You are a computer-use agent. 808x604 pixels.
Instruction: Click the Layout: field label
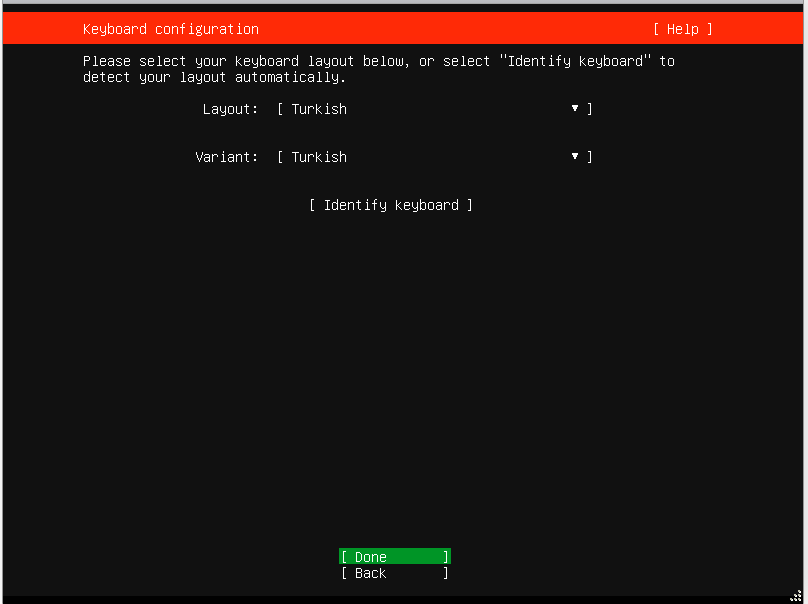click(230, 109)
